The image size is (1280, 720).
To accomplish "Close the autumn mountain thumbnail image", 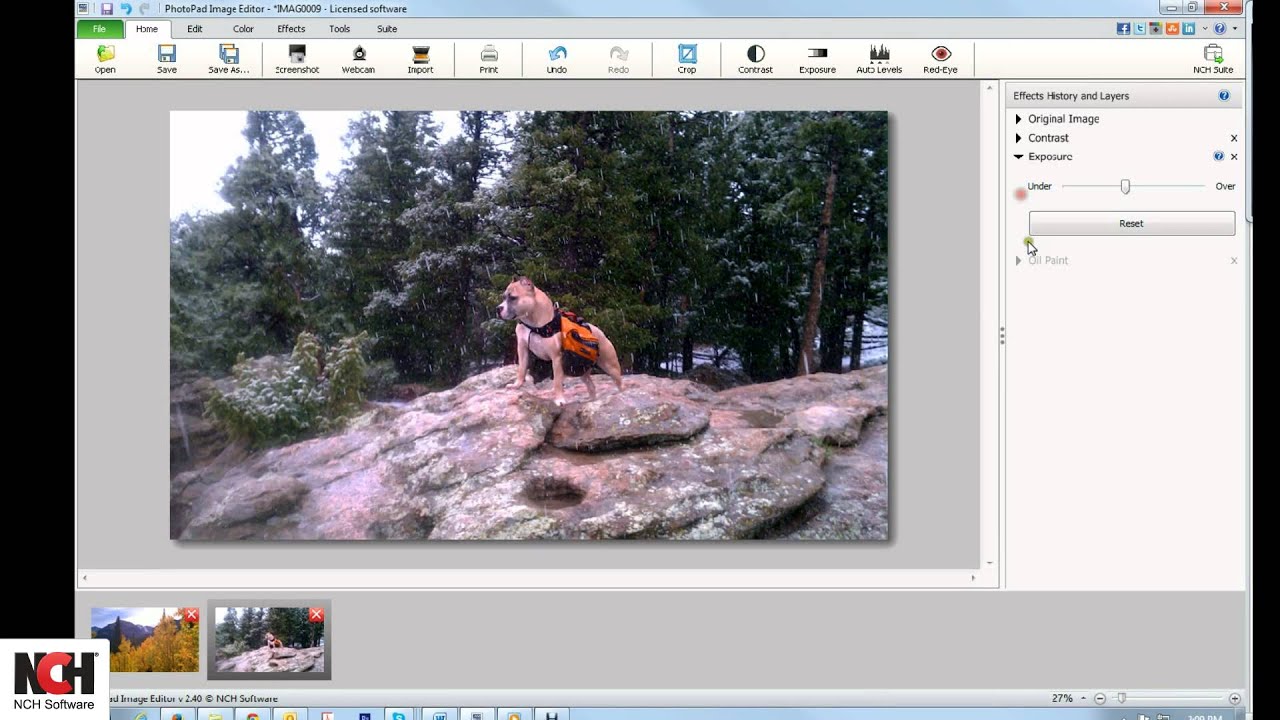I will (x=192, y=615).
